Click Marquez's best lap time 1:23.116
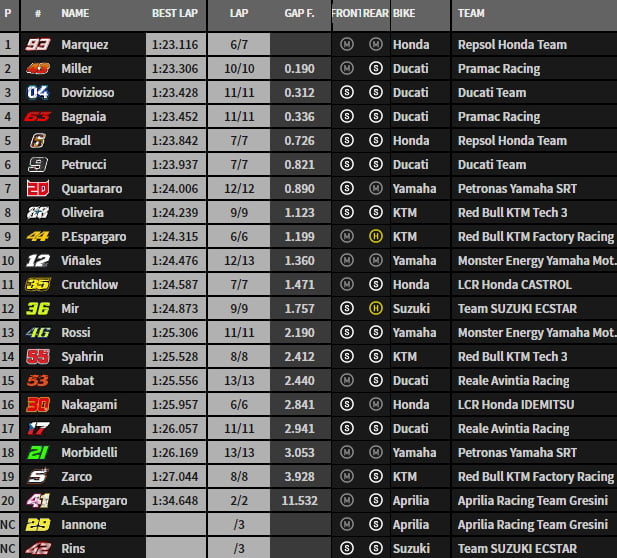 pos(173,45)
